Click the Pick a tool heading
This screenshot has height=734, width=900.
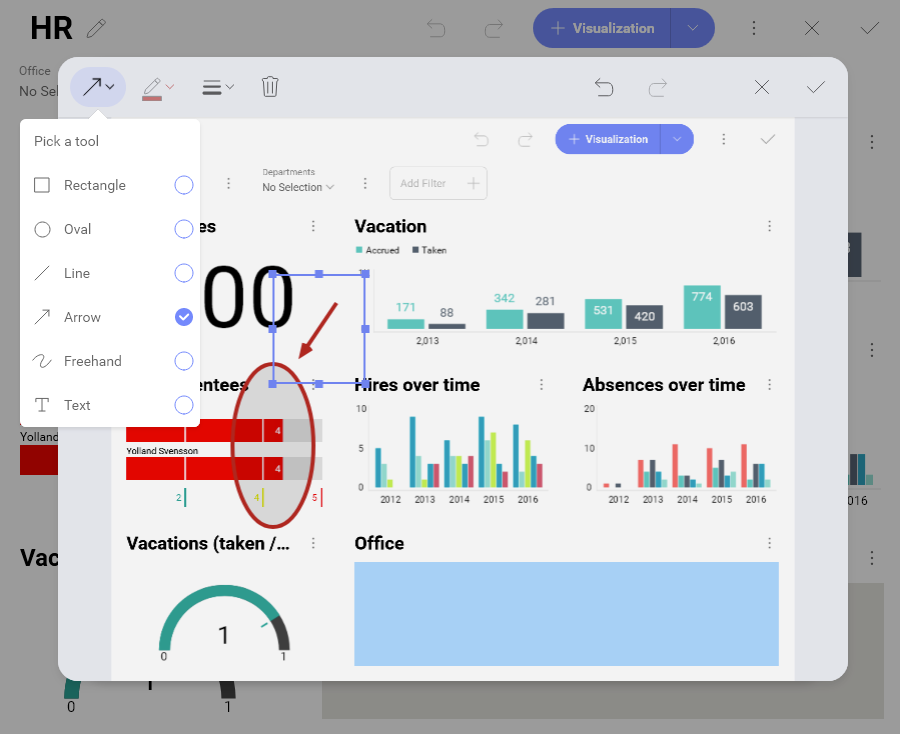(x=66, y=141)
